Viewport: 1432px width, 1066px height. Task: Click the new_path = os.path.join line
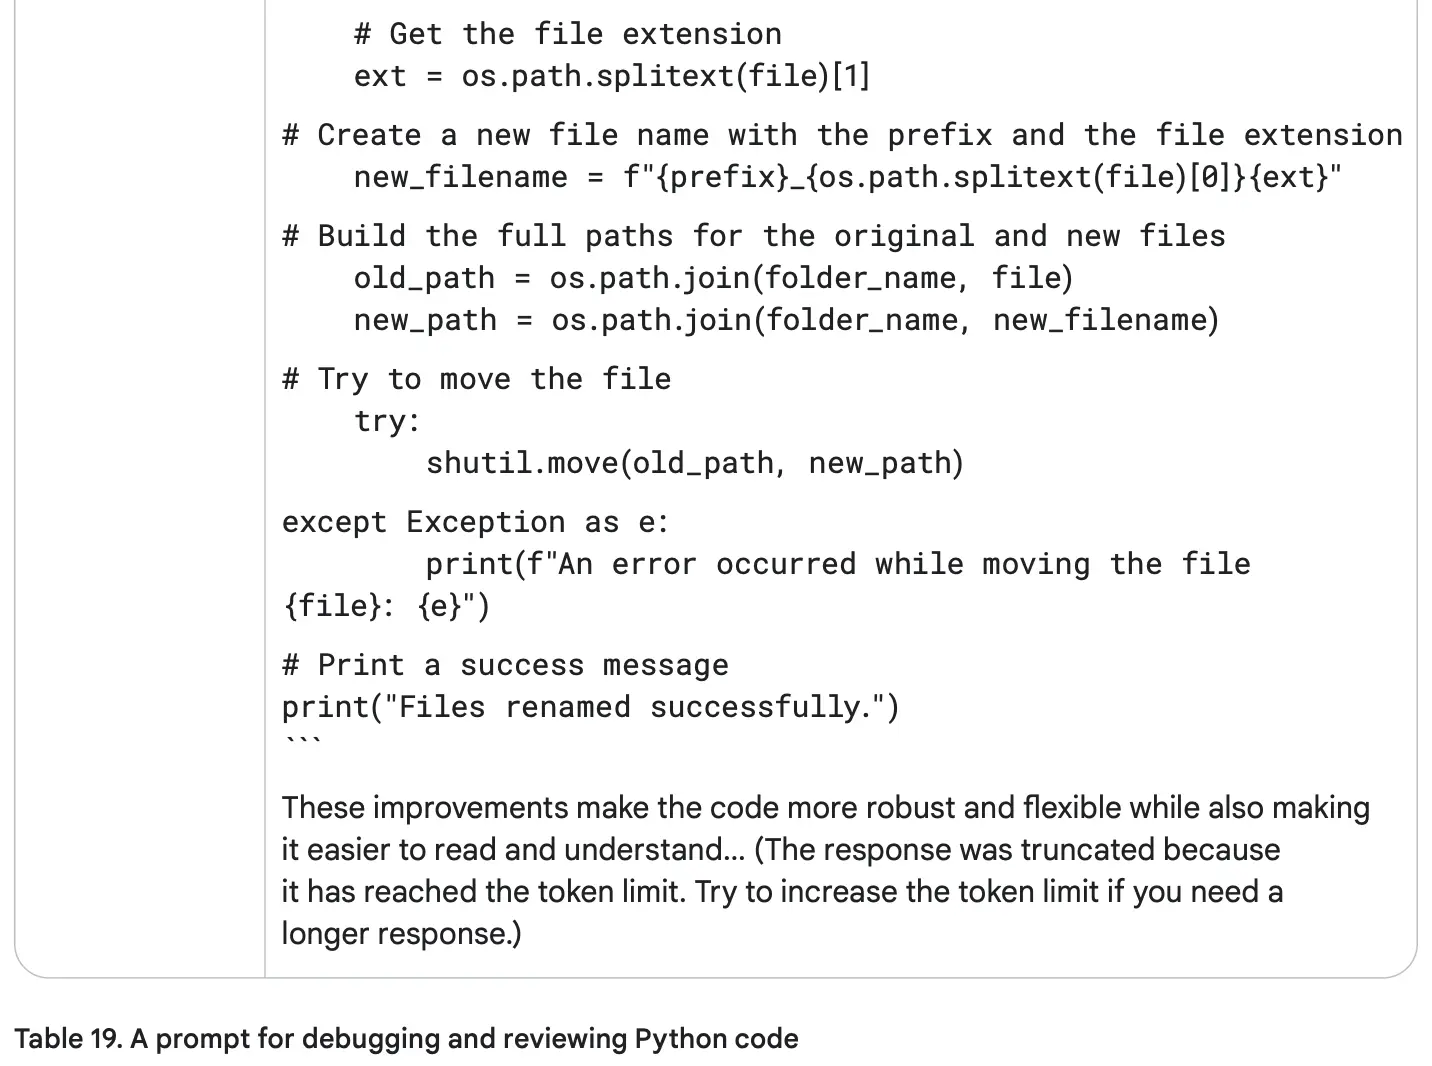[x=786, y=320]
